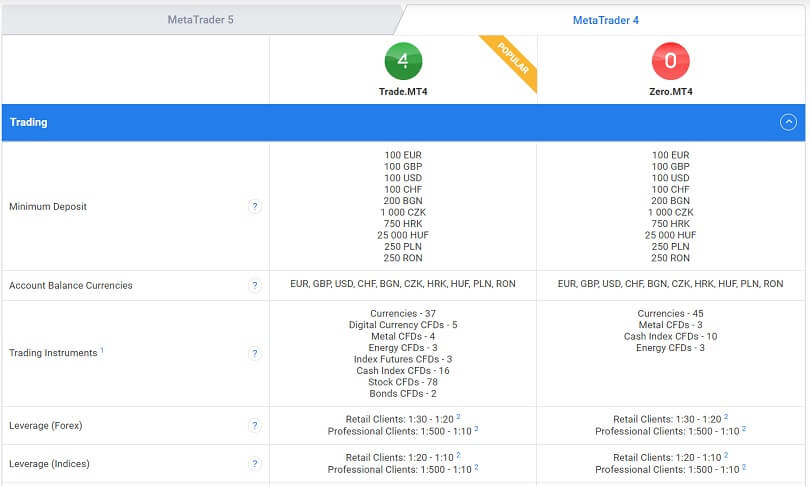This screenshot has height=486, width=810.
Task: Click the Account Balance Currencies row label
Action: point(71,286)
